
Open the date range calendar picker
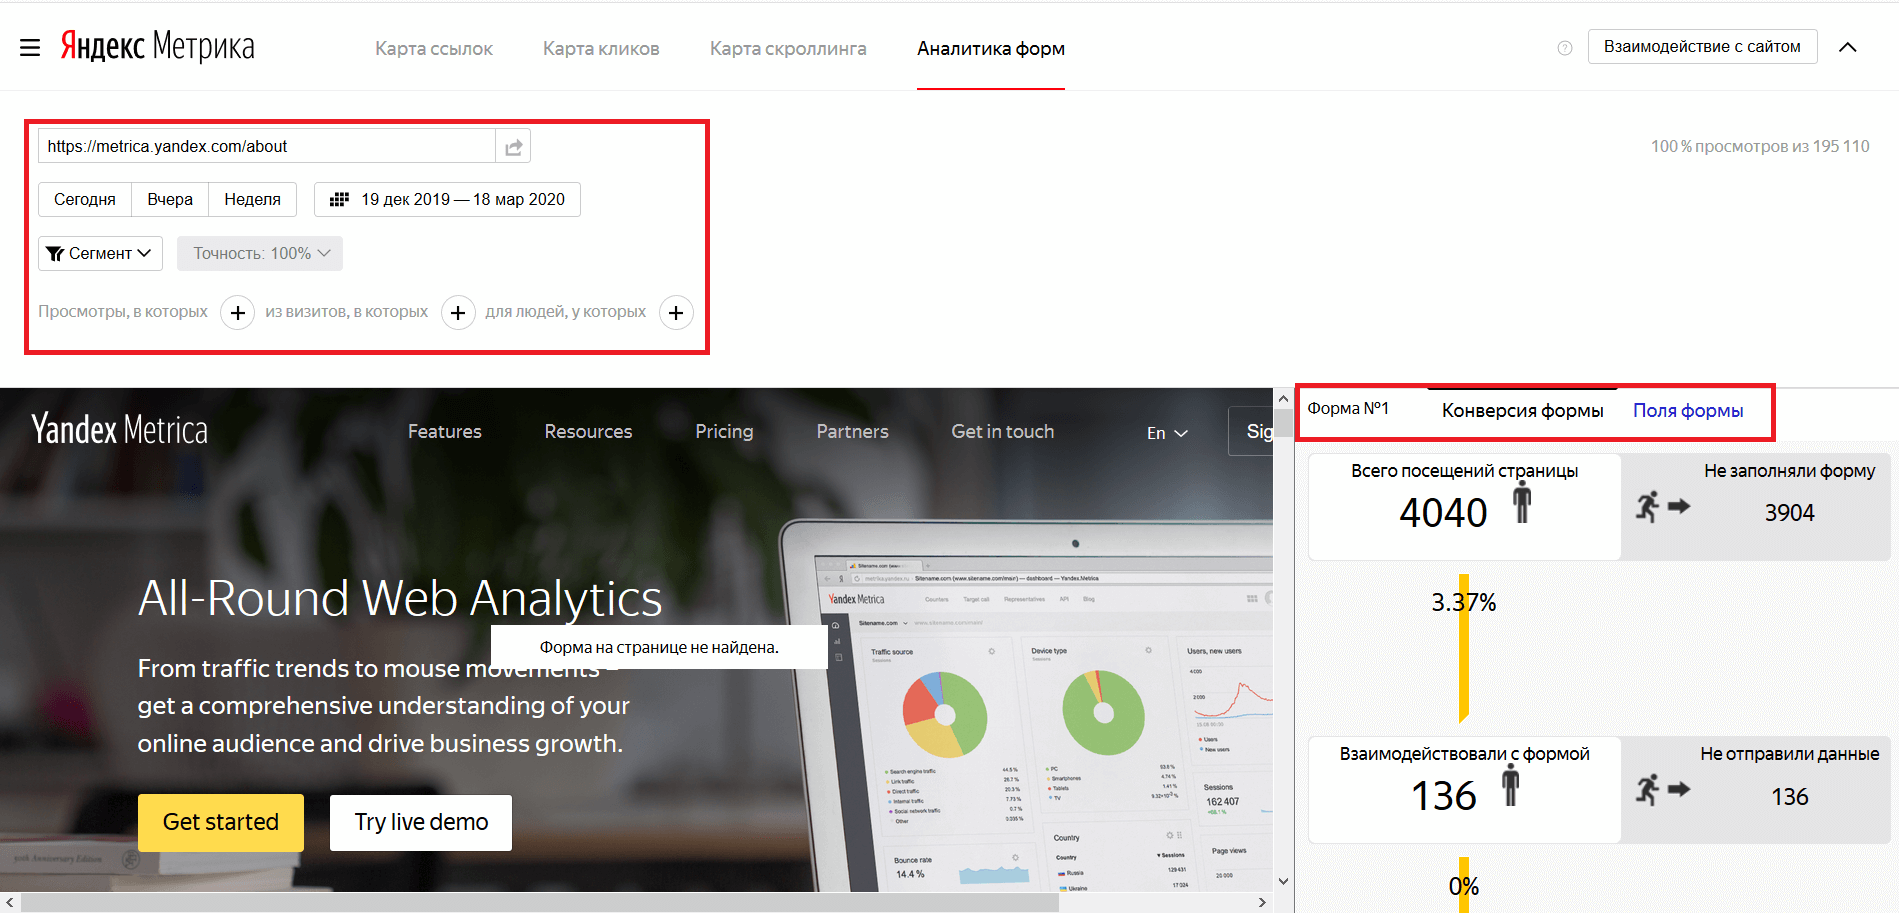coord(447,200)
